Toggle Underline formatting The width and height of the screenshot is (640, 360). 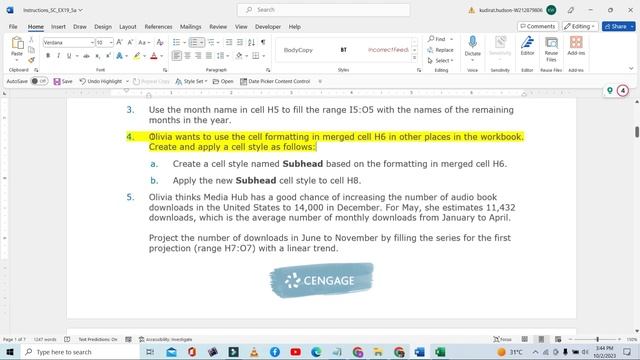click(x=69, y=56)
